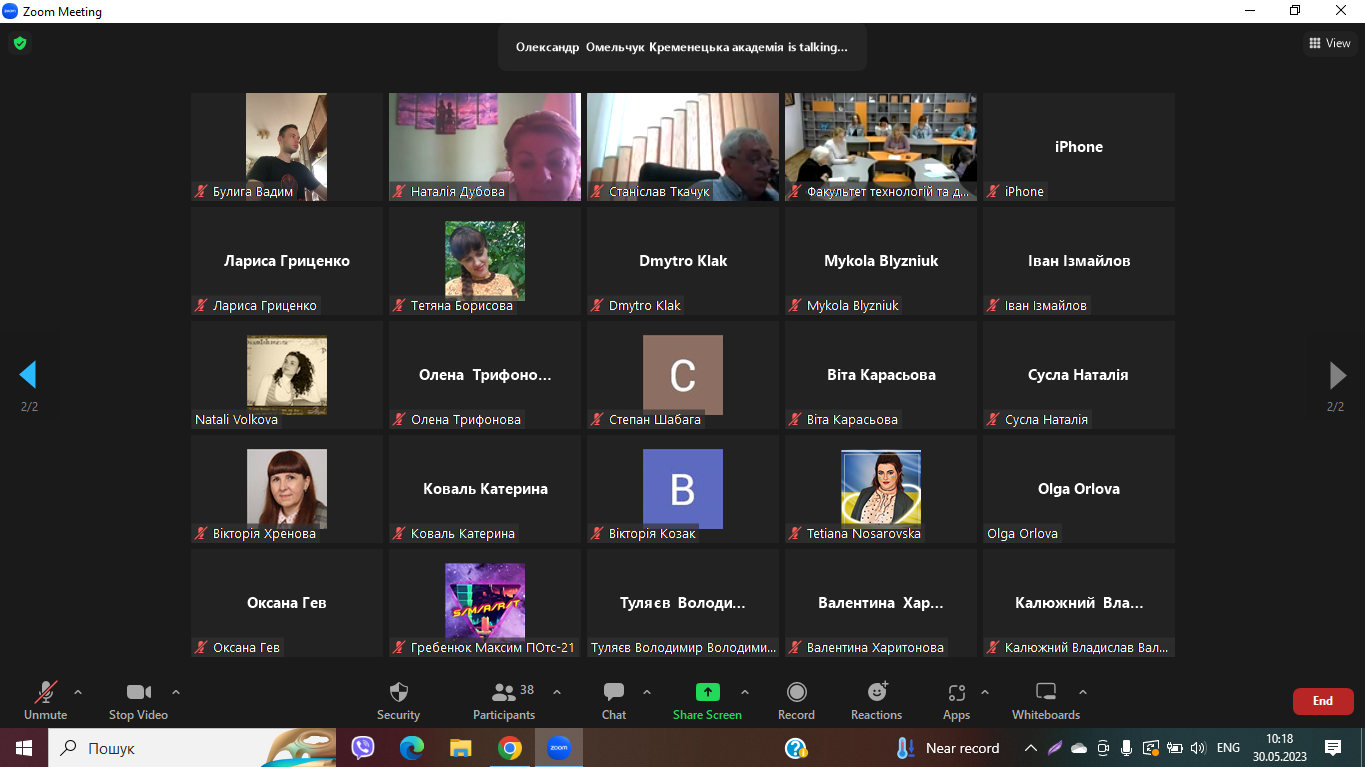Open the Participants panel
This screenshot has height=767, width=1365.
[x=504, y=700]
